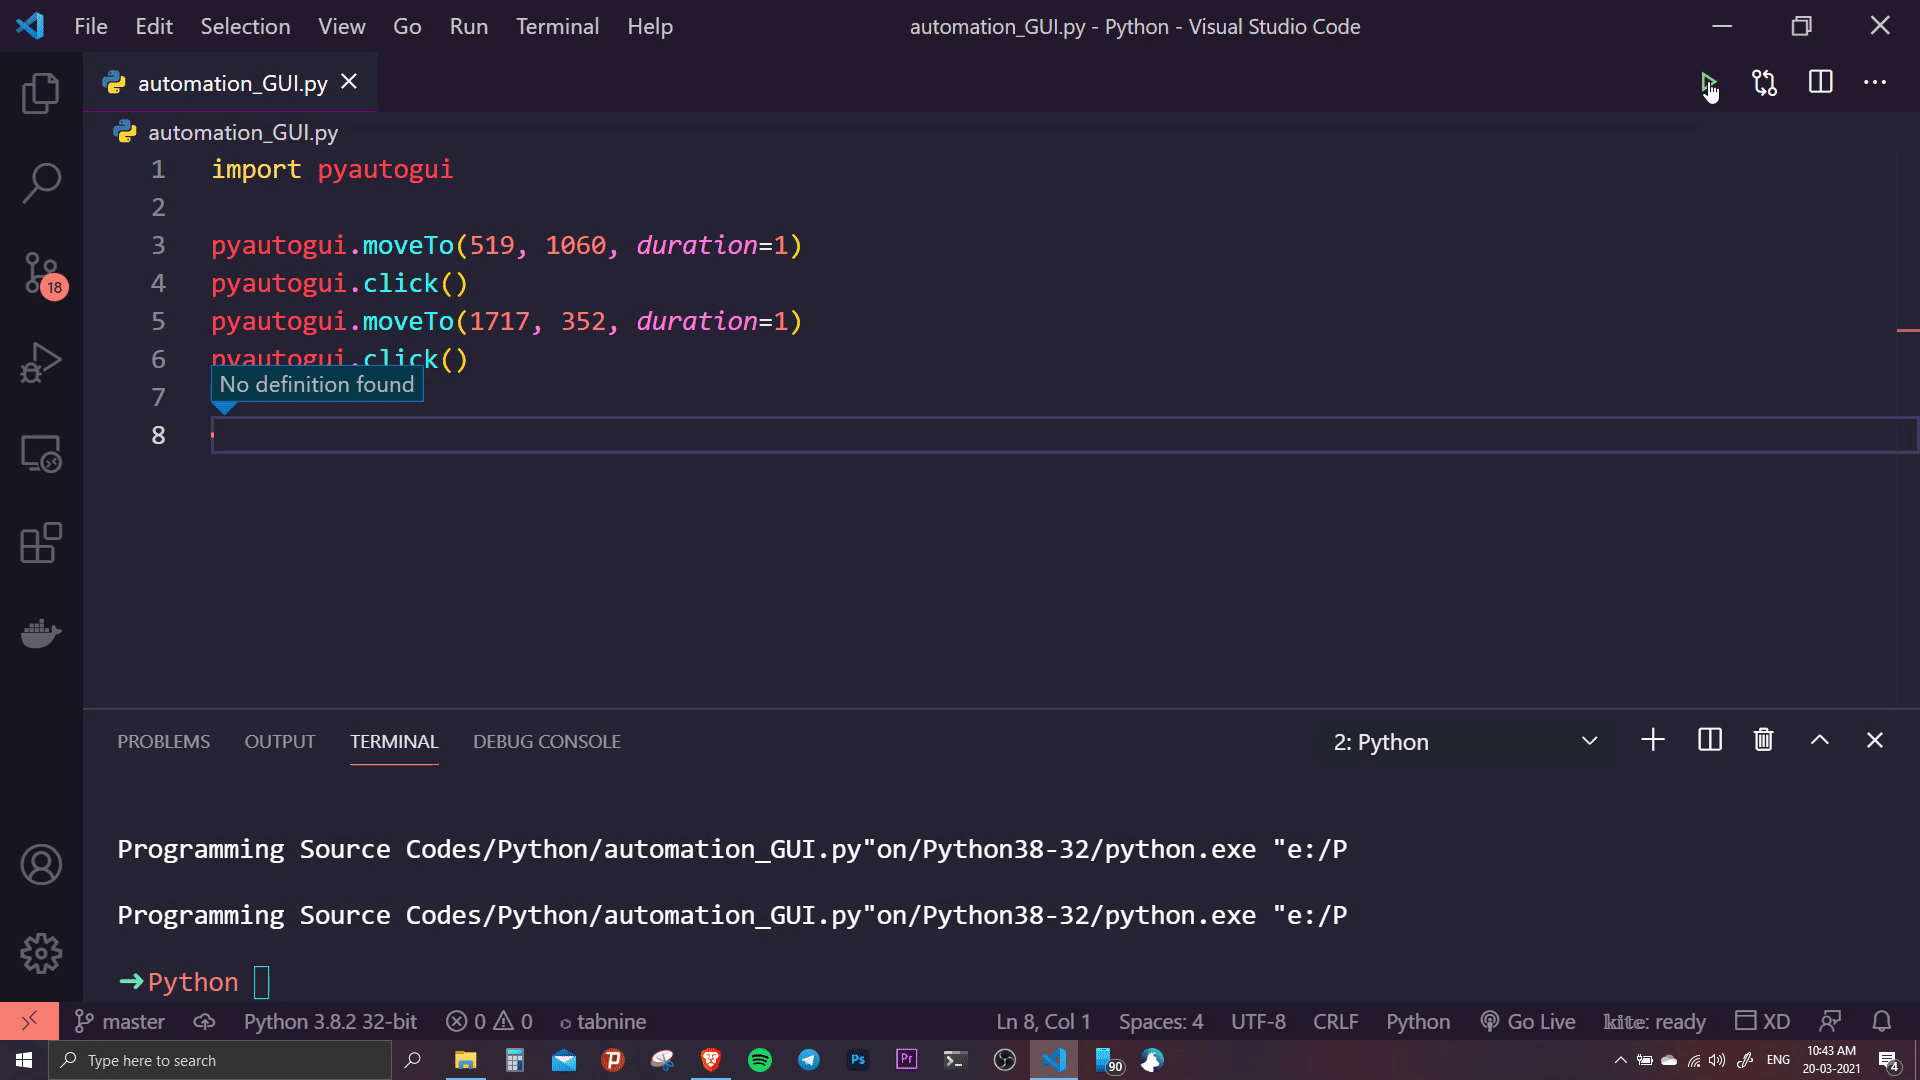Switch to the PROBLEMS panel tab
The image size is (1920, 1080).
click(x=163, y=742)
